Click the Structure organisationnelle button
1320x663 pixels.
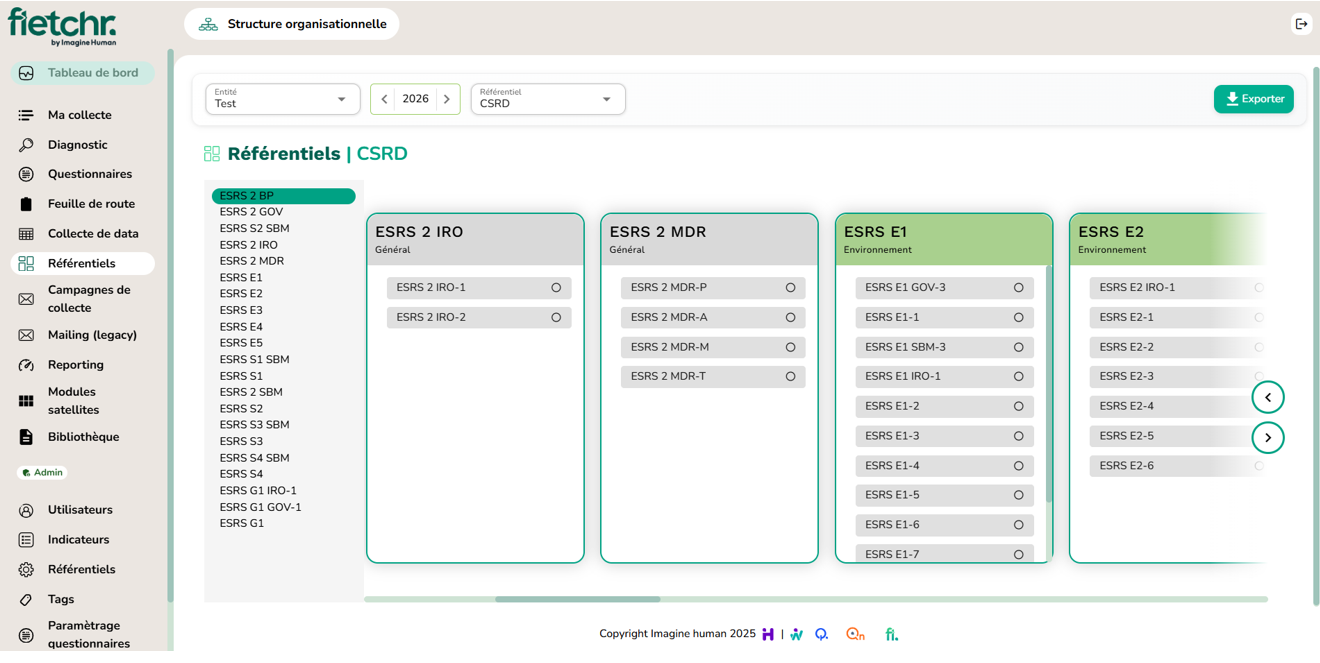click(x=291, y=24)
